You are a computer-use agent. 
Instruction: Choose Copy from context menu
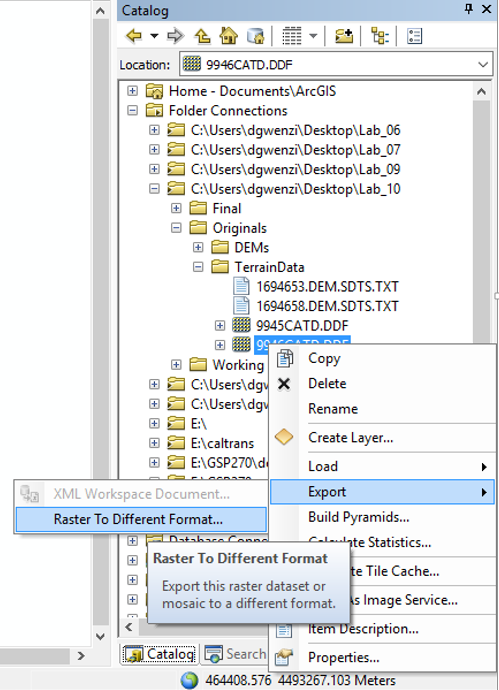click(324, 358)
